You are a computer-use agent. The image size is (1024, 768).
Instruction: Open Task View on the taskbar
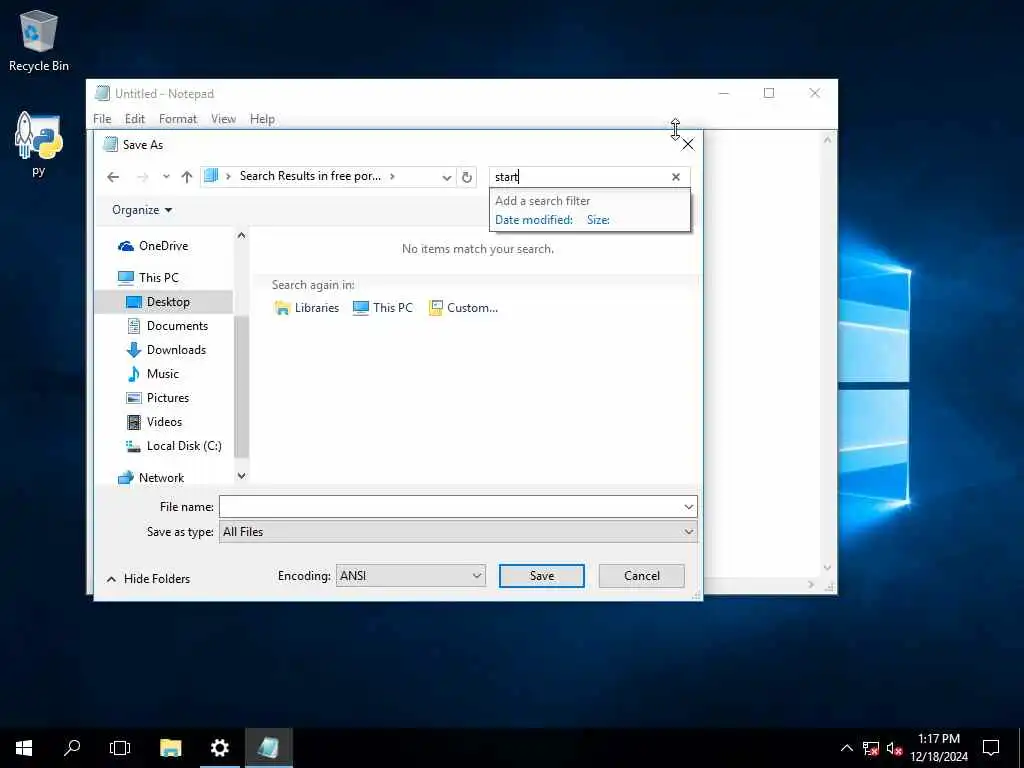tap(120, 748)
